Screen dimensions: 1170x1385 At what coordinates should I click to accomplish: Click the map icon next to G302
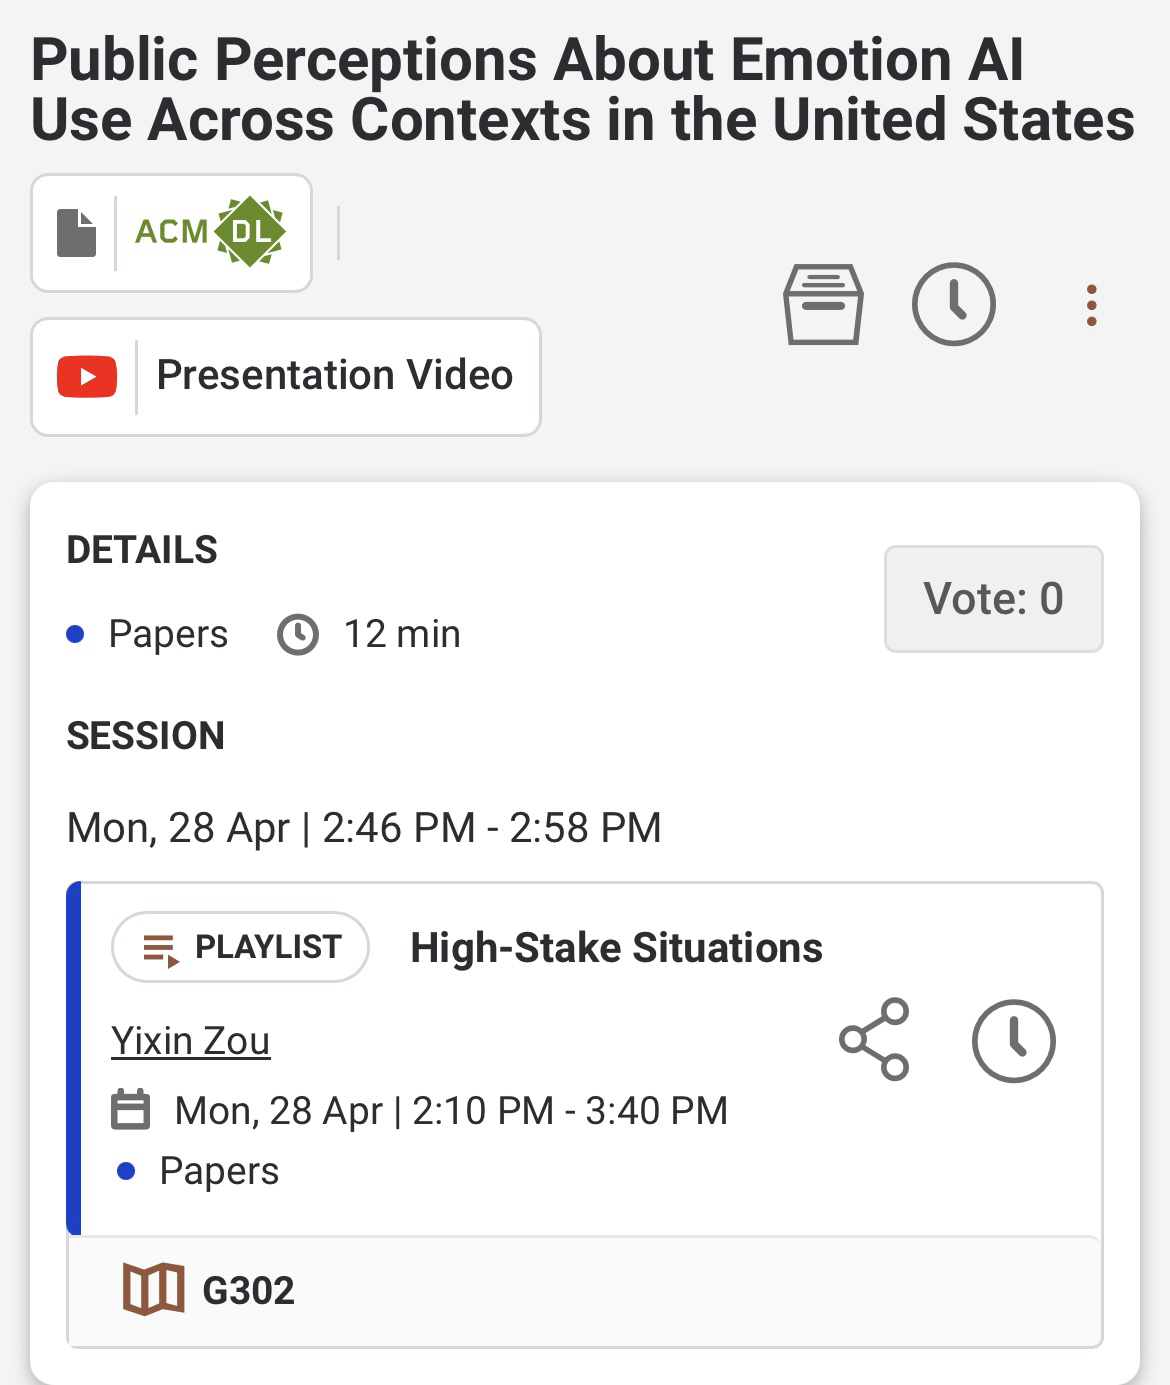tap(153, 1289)
